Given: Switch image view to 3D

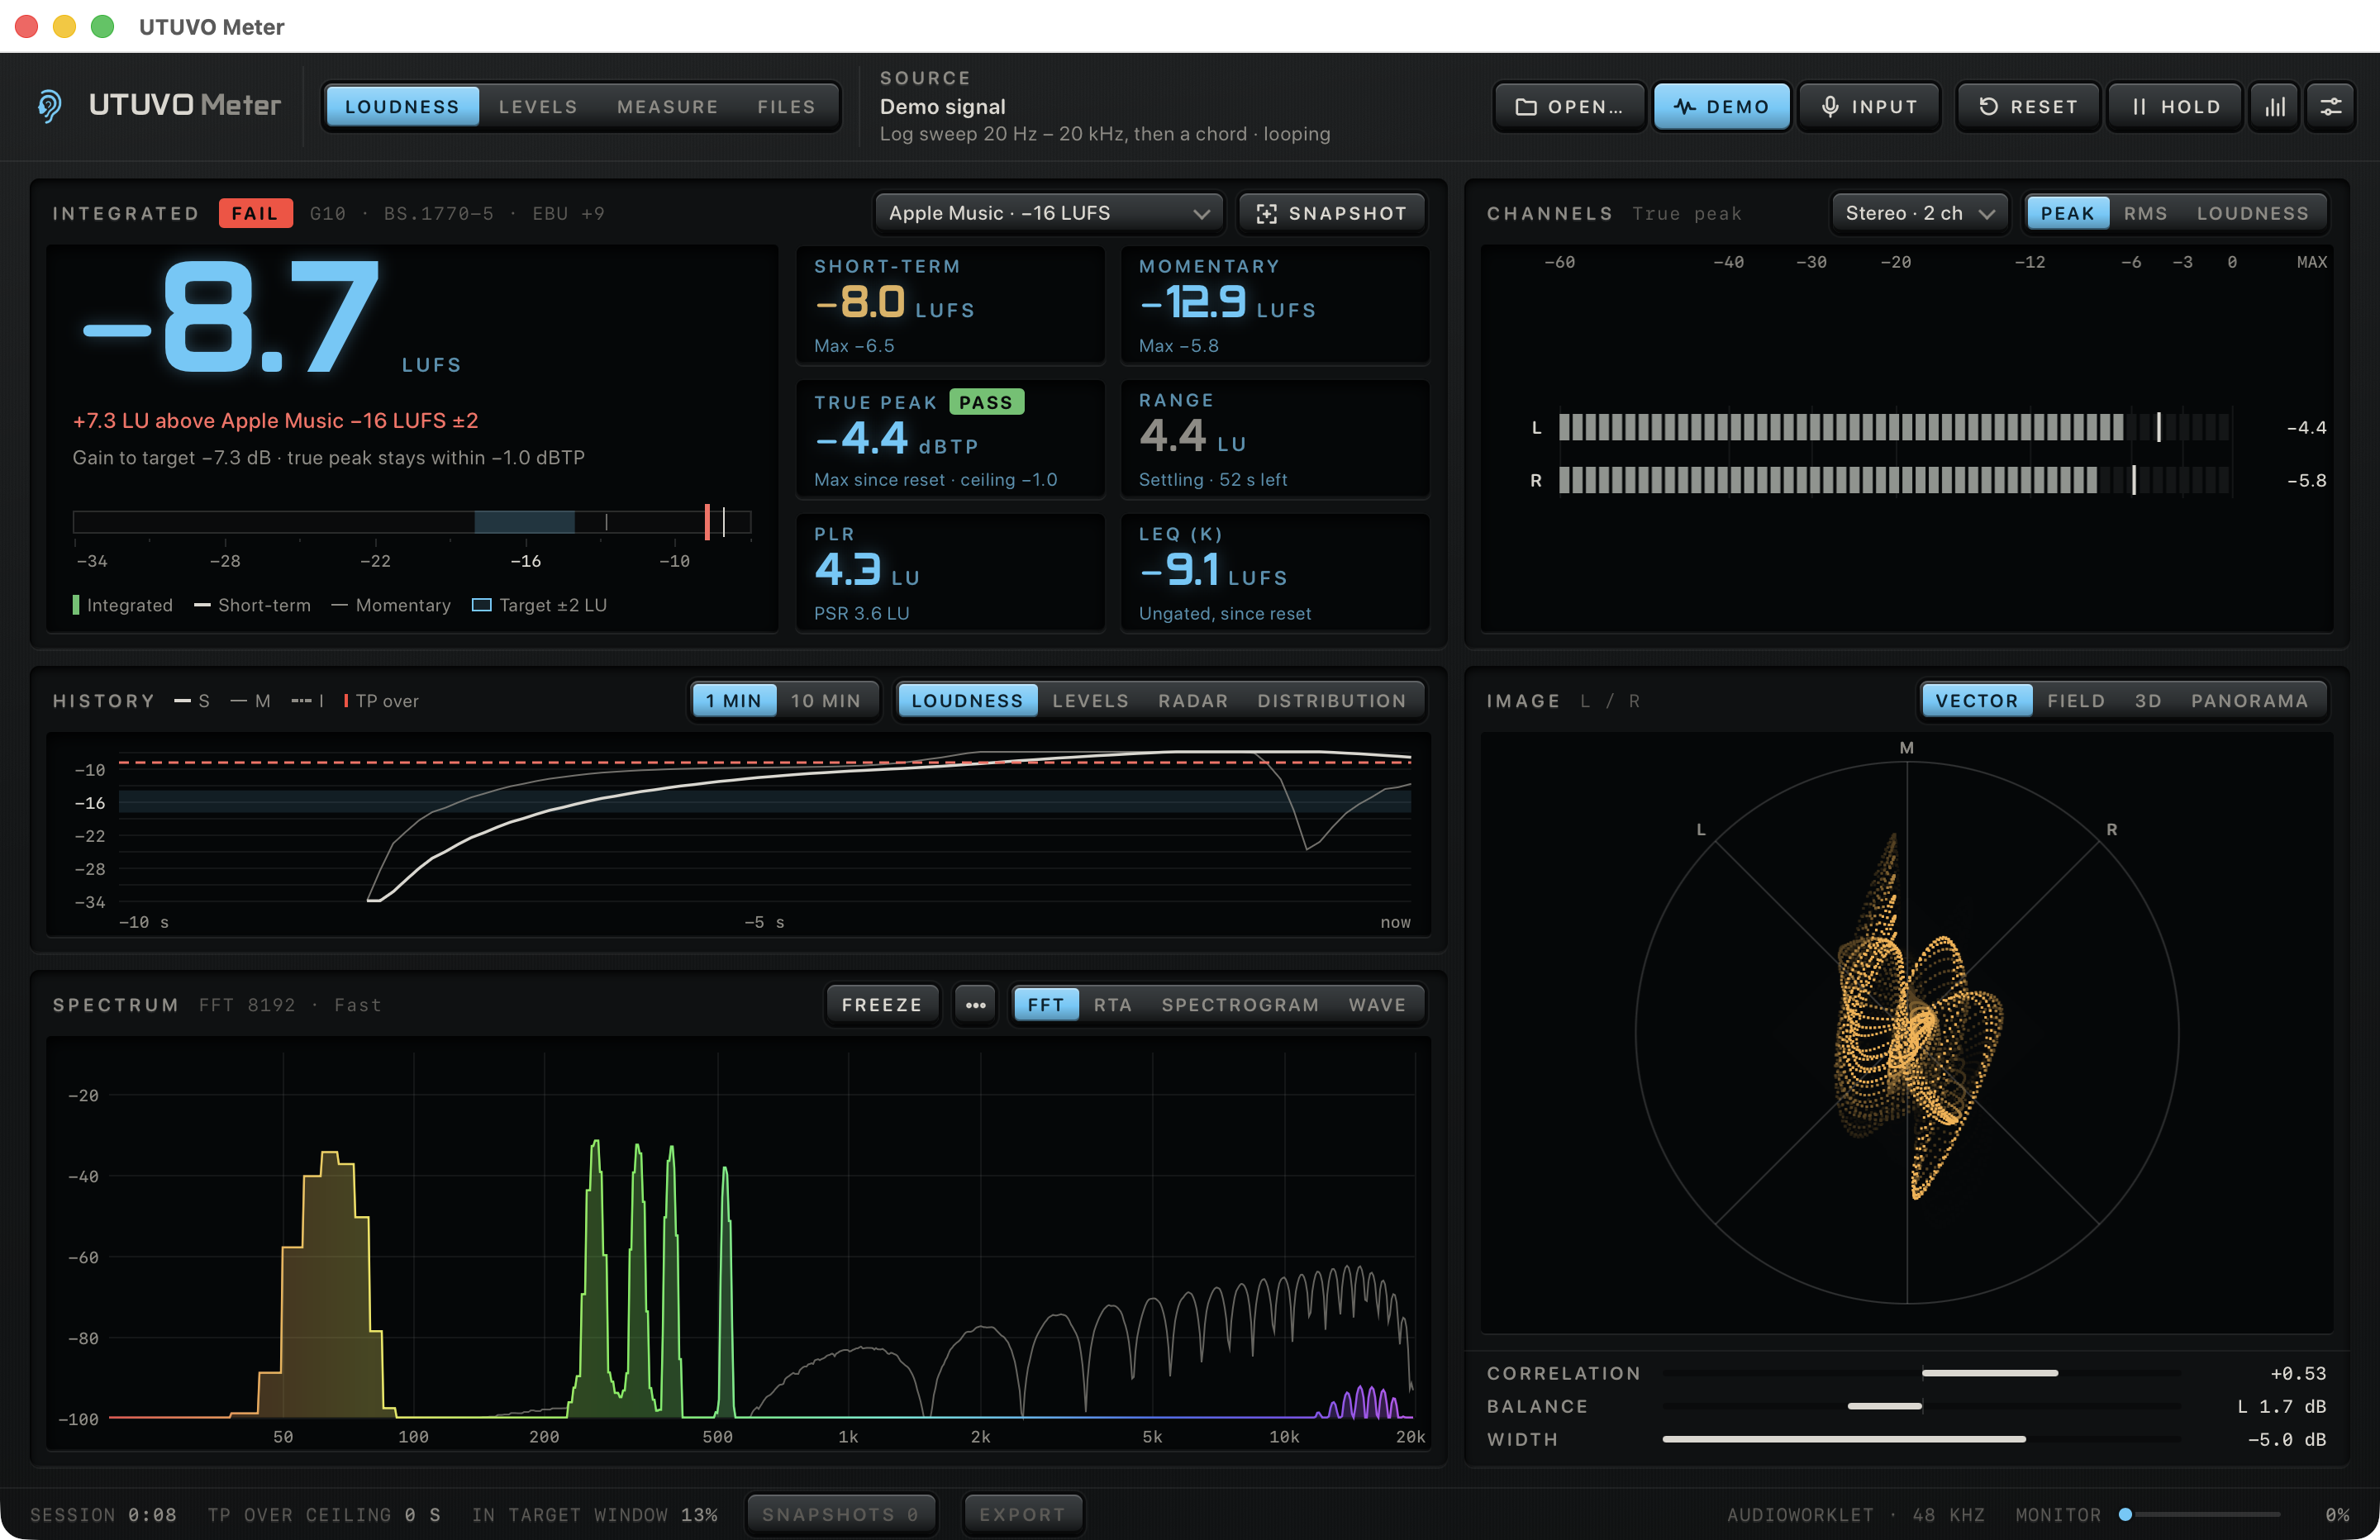Looking at the screenshot, I should click(2148, 701).
